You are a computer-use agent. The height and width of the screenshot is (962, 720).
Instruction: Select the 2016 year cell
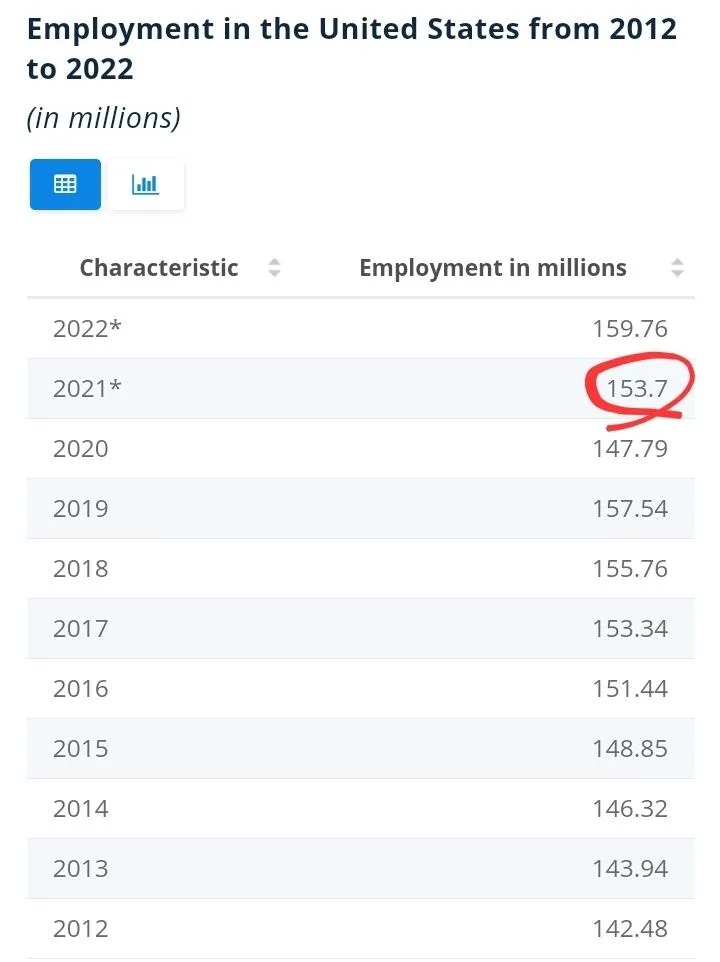[x=81, y=689]
